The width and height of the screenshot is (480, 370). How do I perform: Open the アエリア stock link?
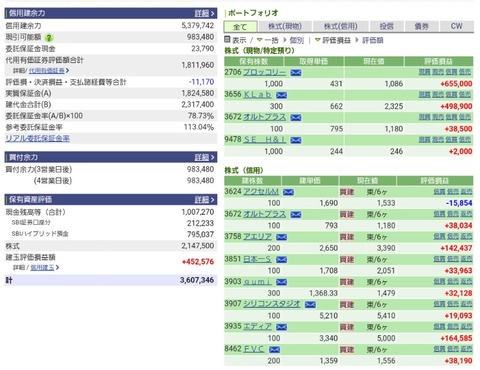point(257,237)
